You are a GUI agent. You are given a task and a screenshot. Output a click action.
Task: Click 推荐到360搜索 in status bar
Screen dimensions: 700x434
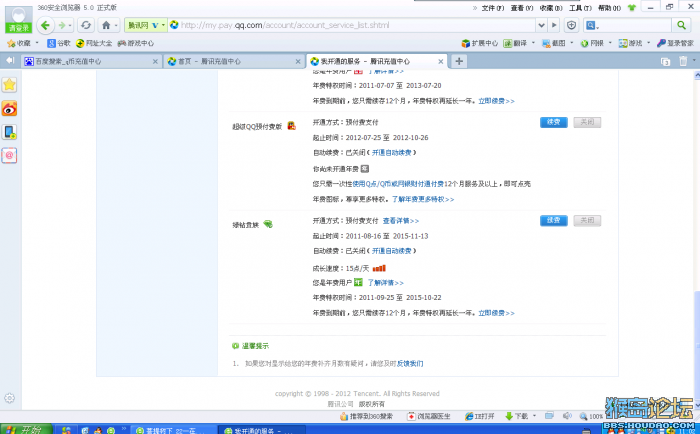coord(367,416)
